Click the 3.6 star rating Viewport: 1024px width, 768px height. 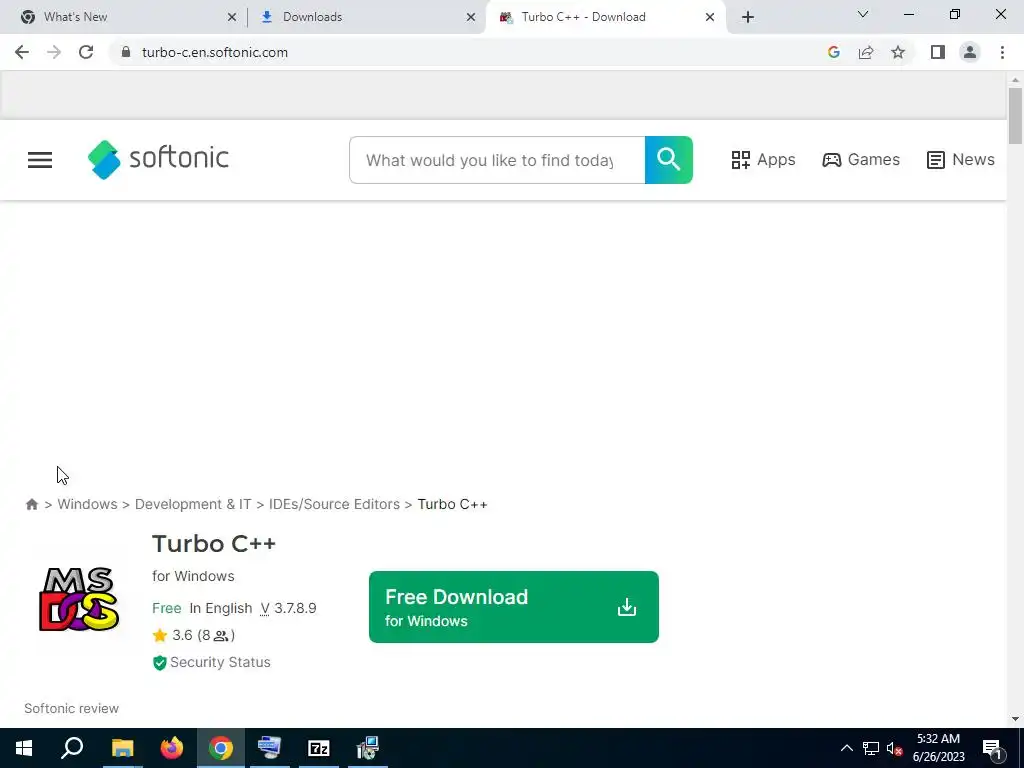(193, 635)
